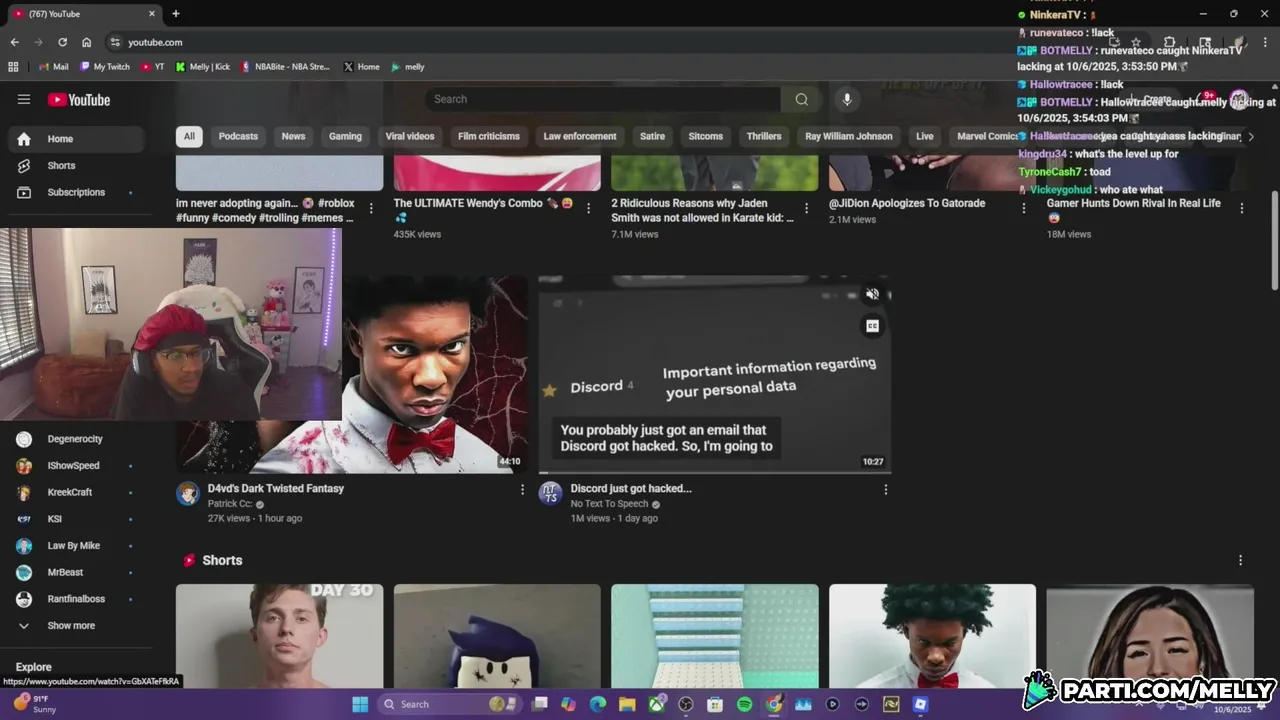Image resolution: width=1280 pixels, height=720 pixels.
Task: Play the Discord just got hacked thumbnail
Action: (x=715, y=375)
